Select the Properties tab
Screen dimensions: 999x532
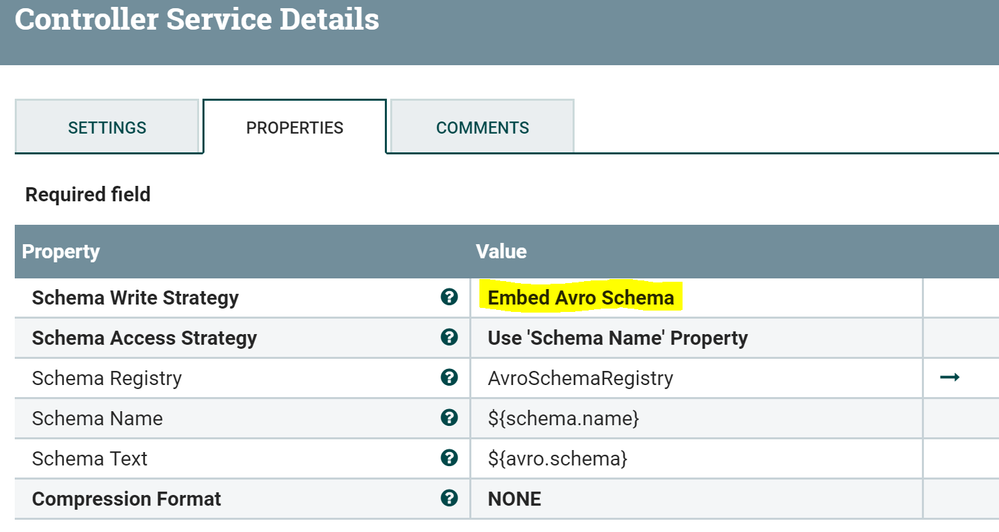point(295,128)
